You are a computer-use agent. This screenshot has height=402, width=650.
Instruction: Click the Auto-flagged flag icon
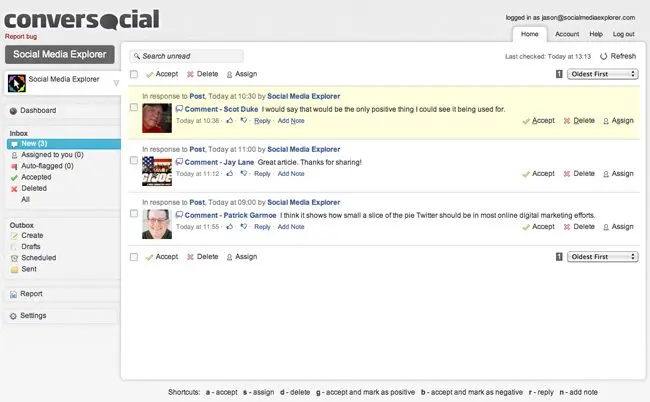(14, 166)
